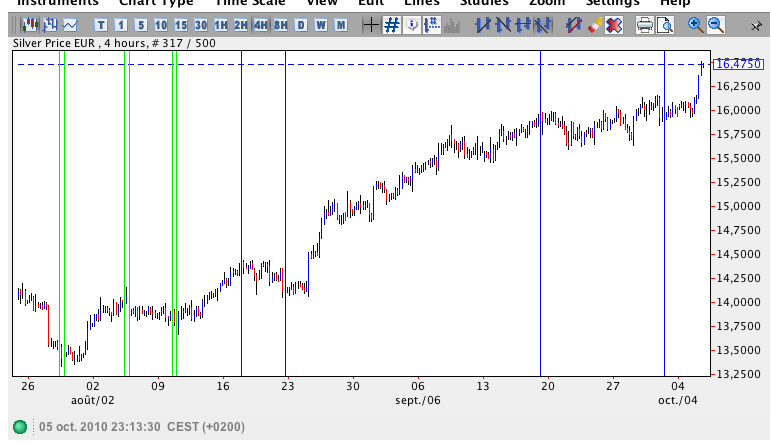
Task: Set time scale to 15 minutes
Action: [x=180, y=25]
